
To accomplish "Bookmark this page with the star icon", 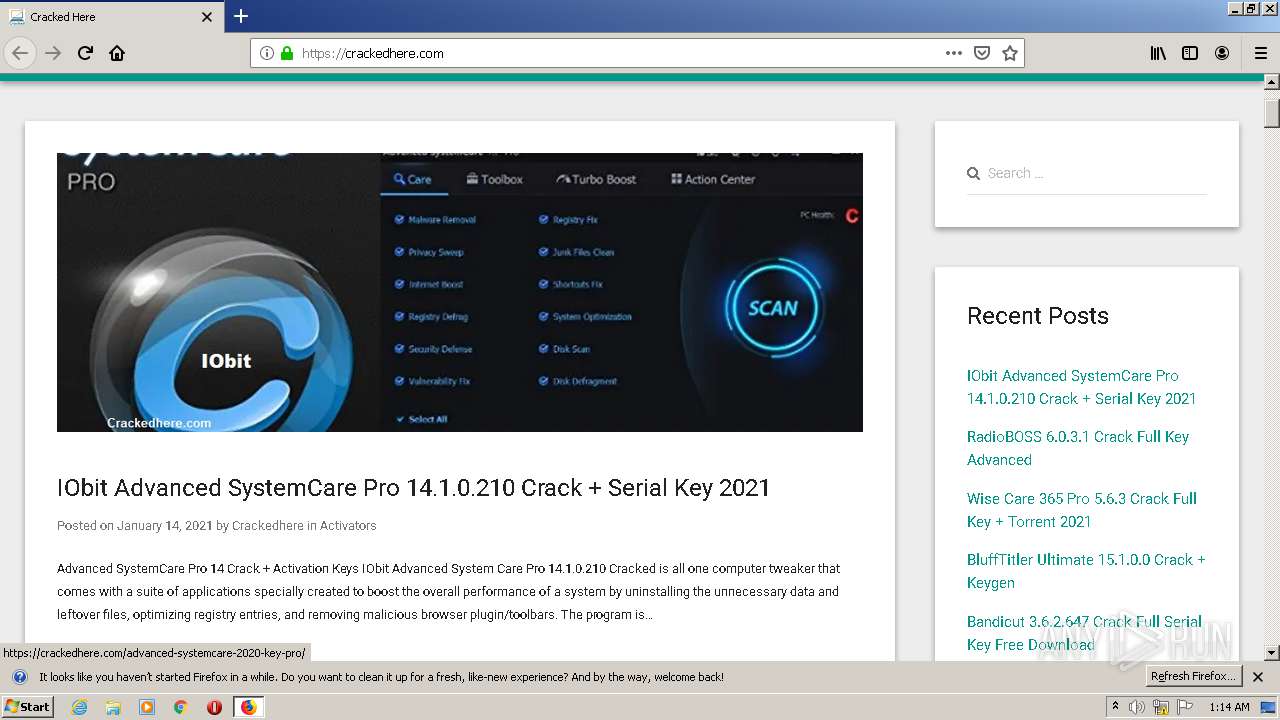I will (1010, 53).
